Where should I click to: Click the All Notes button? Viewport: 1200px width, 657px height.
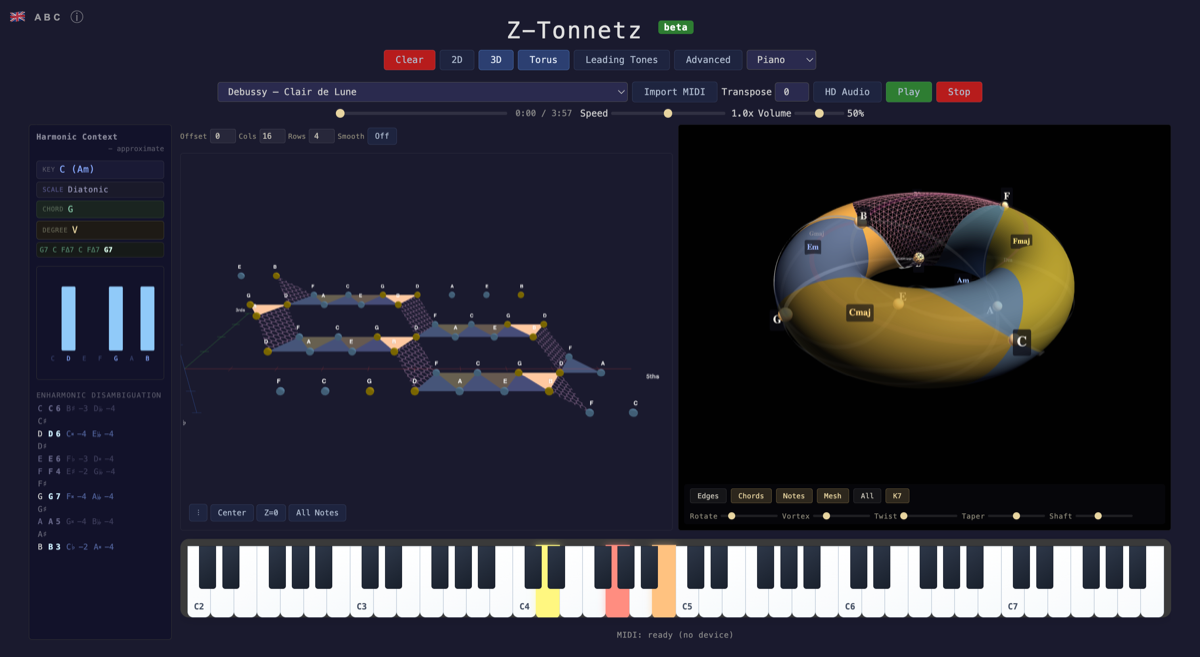coord(318,513)
